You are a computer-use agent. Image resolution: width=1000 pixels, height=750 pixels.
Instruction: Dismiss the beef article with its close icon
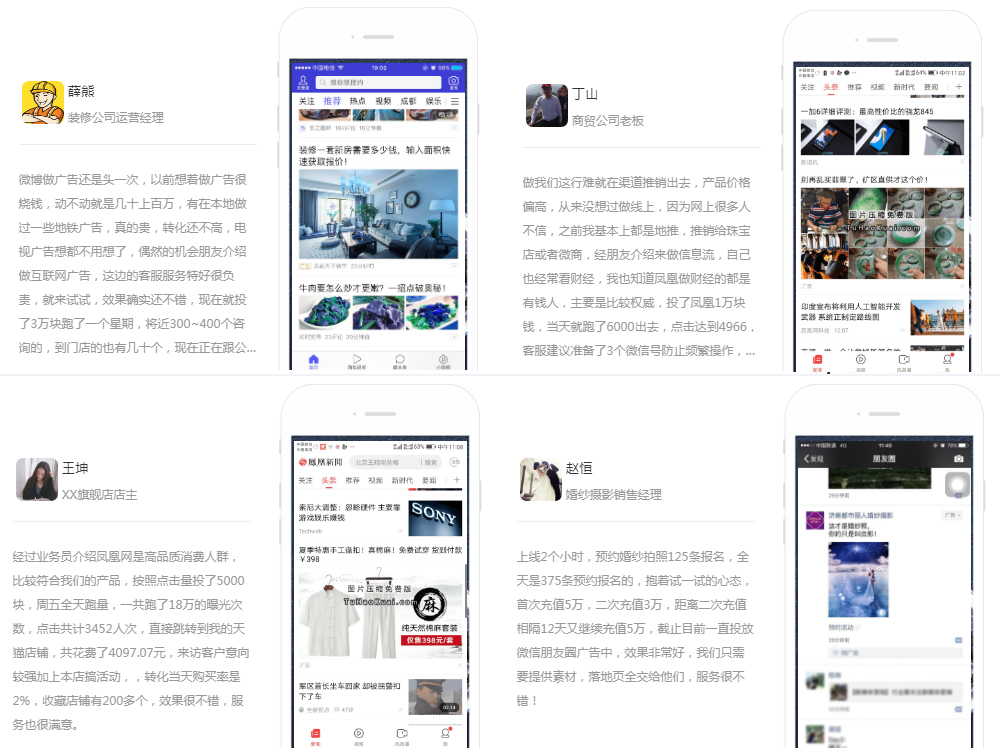click(x=454, y=336)
